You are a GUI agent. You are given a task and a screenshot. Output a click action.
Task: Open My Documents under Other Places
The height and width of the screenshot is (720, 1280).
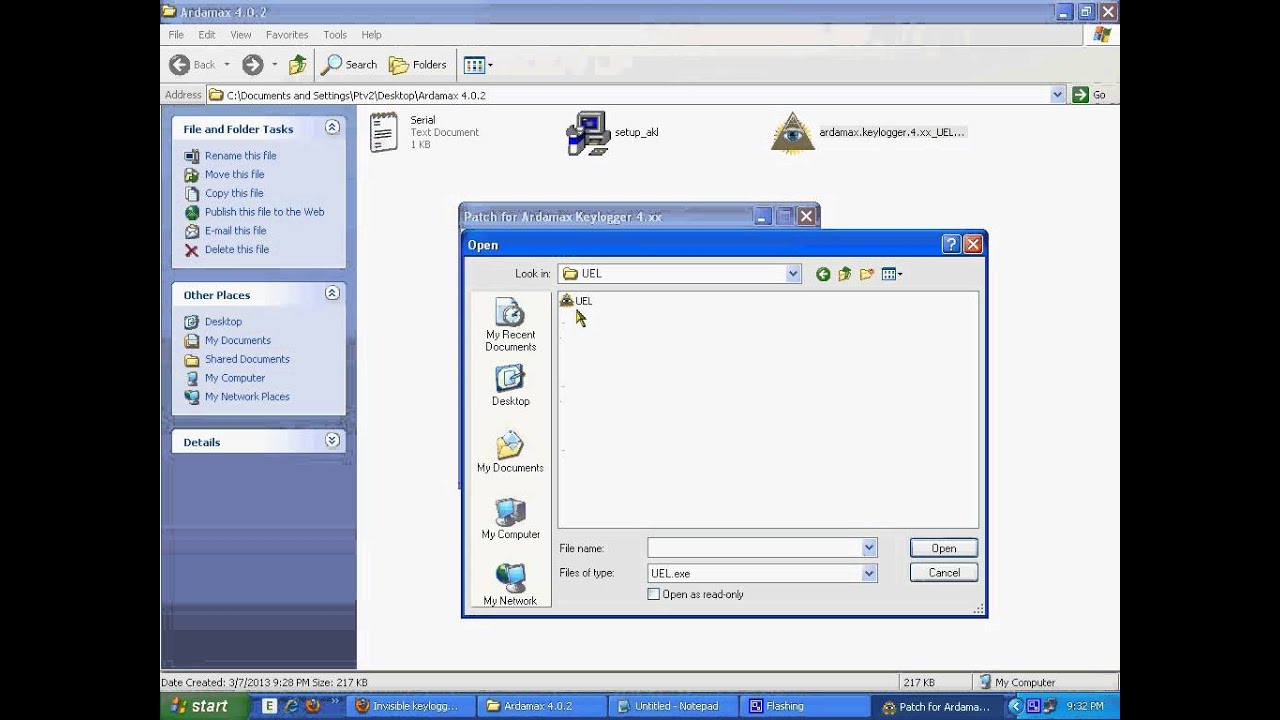237,341
